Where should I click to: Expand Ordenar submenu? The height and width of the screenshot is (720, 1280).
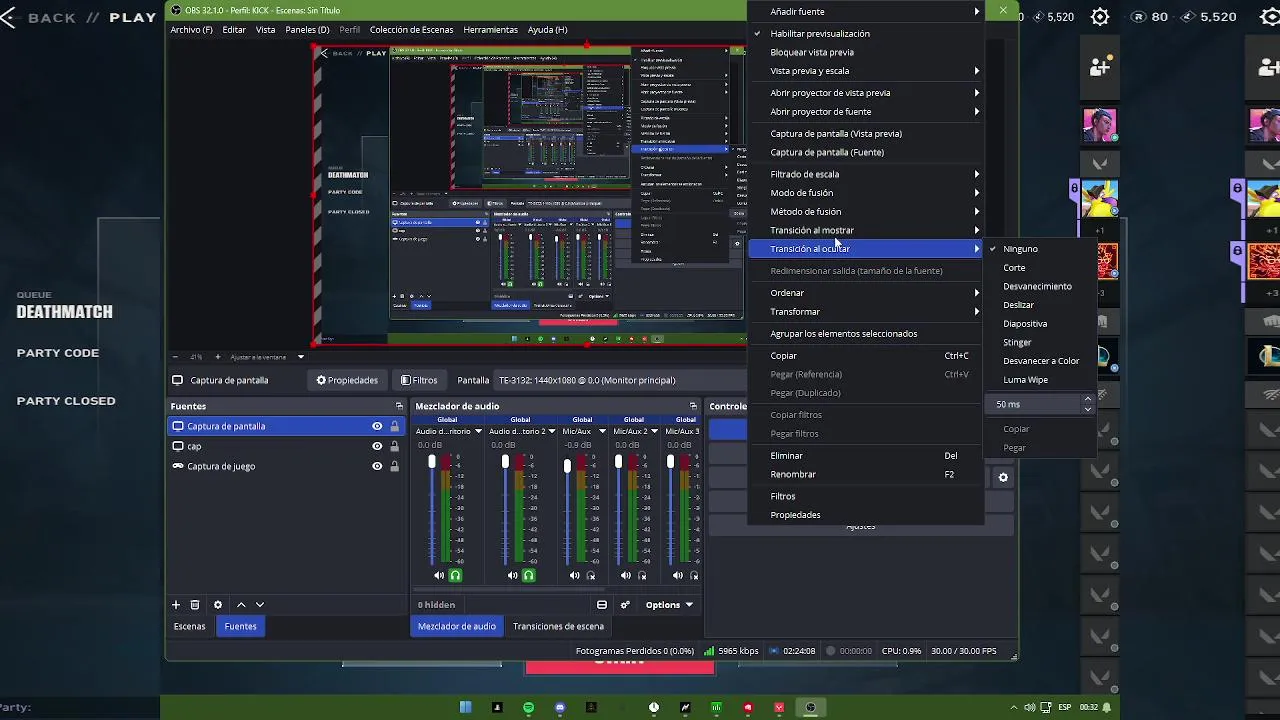(866, 293)
